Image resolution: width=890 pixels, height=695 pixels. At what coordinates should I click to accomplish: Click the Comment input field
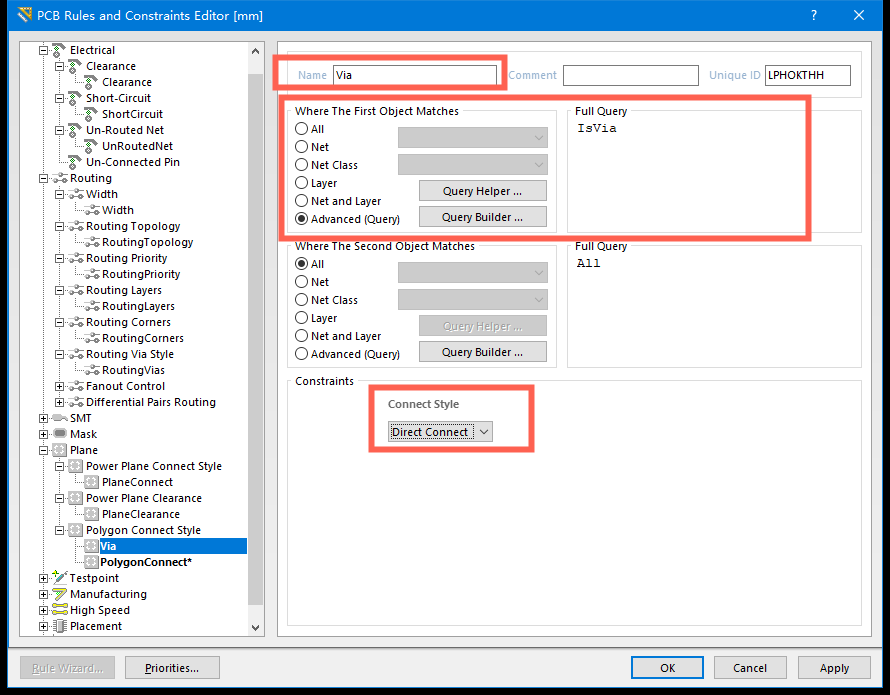click(630, 75)
